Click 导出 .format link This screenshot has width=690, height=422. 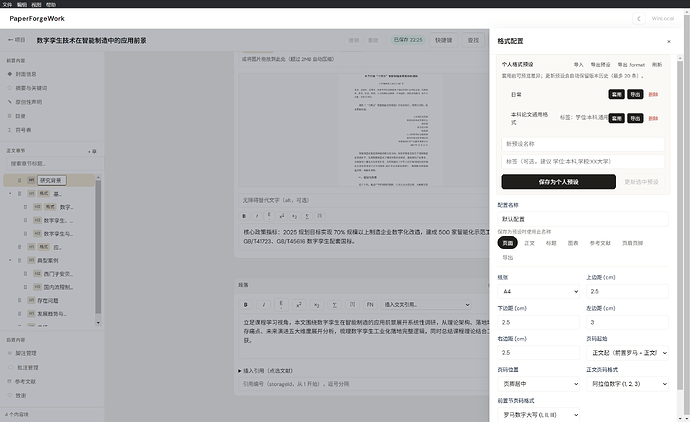coord(631,65)
